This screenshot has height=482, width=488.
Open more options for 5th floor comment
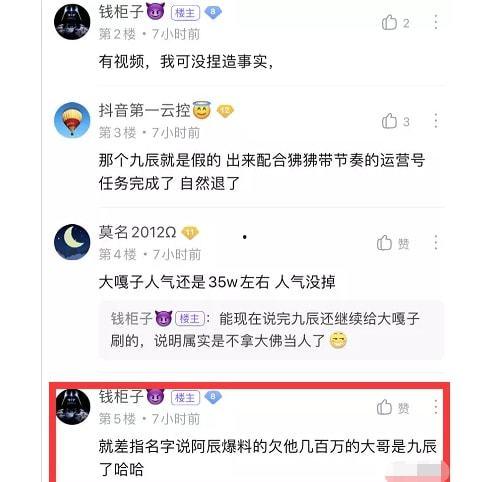point(436,407)
